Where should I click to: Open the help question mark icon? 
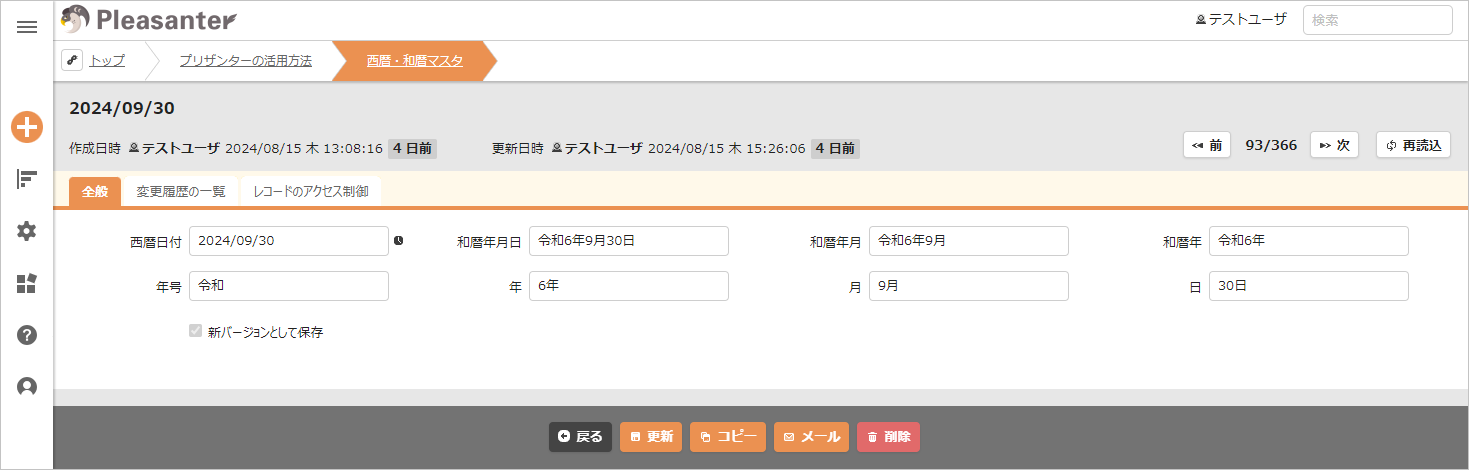pyautogui.click(x=27, y=335)
